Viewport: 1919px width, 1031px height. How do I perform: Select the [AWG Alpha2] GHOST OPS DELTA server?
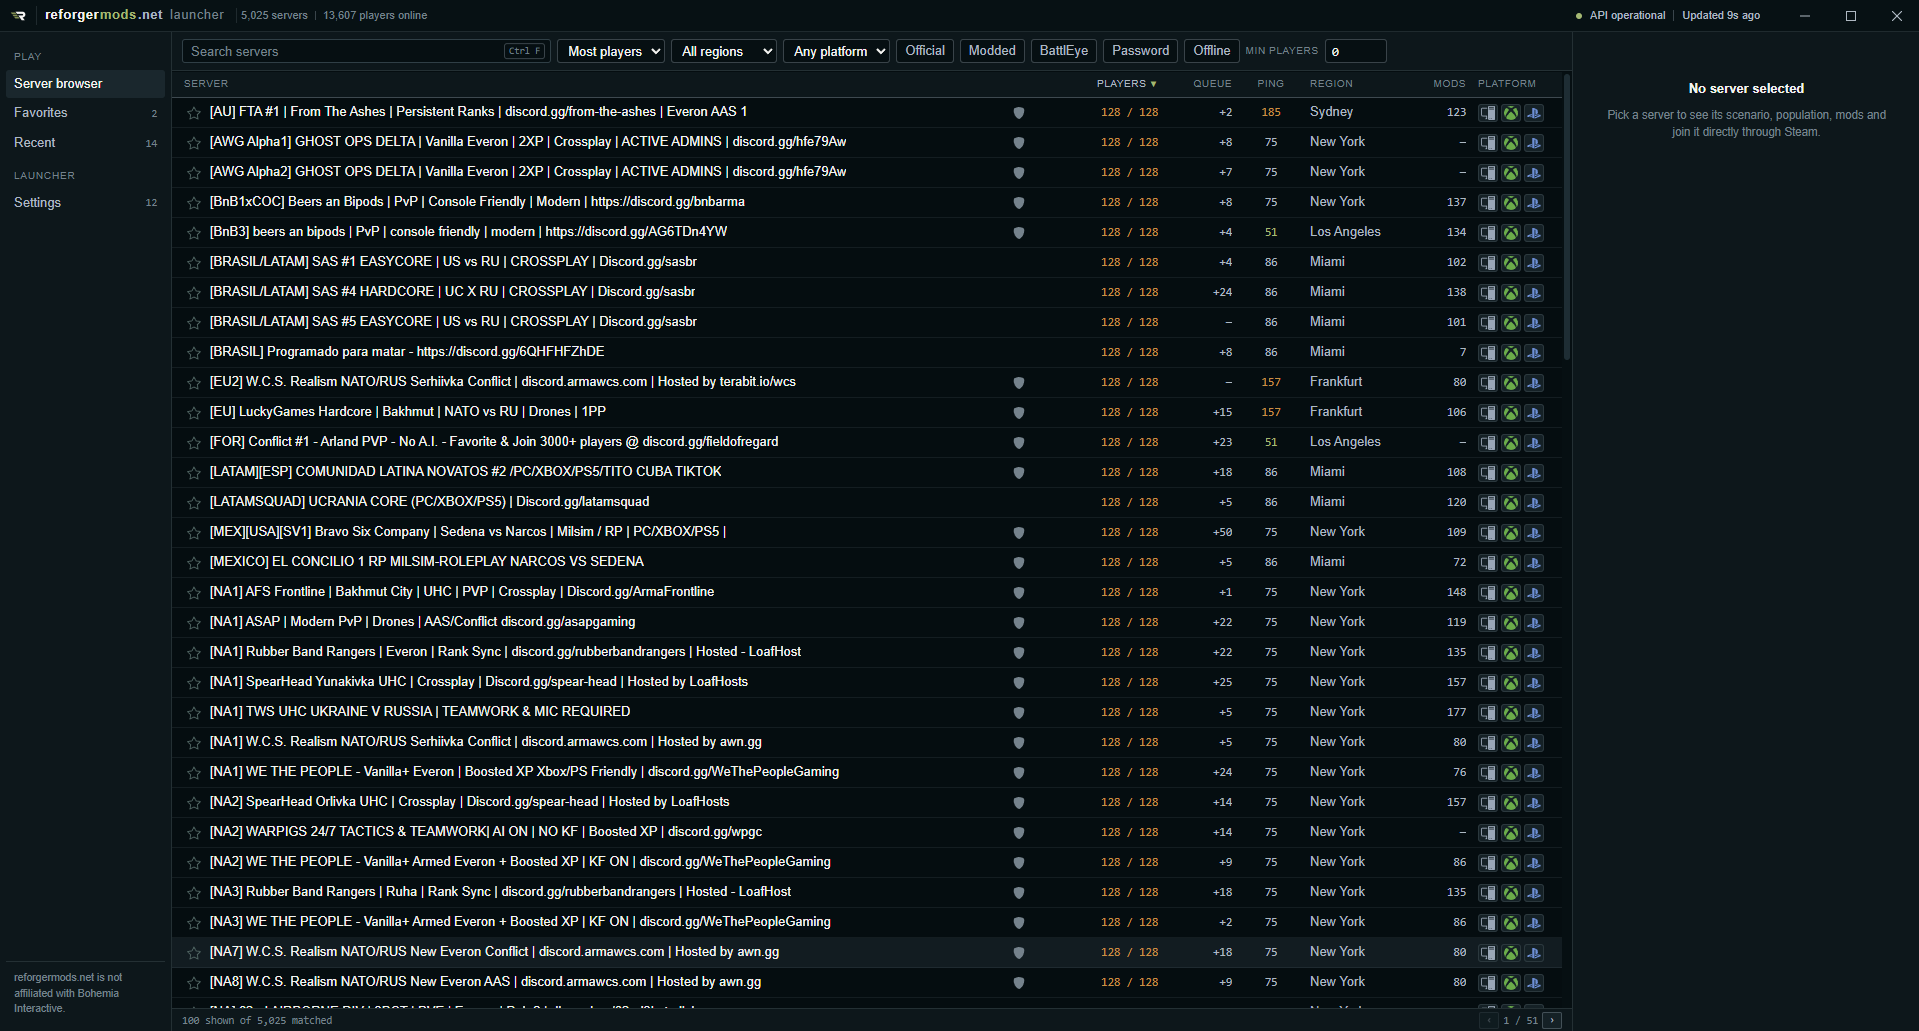click(x=867, y=173)
